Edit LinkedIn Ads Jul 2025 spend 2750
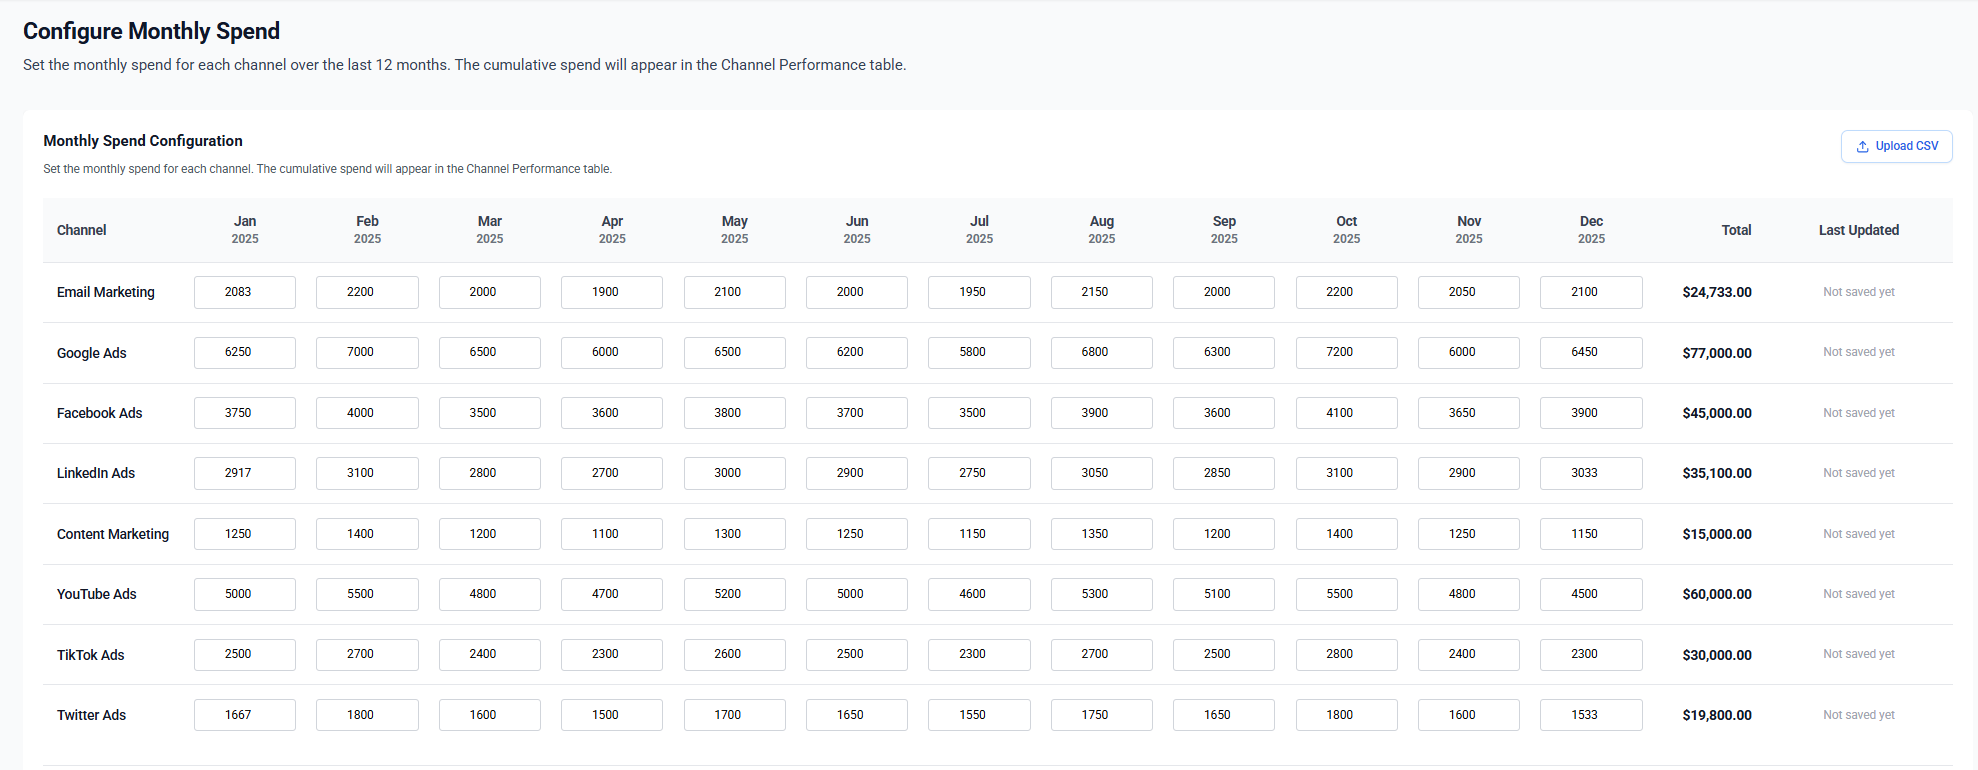Screen dimensions: 1978x770 [x=979, y=473]
